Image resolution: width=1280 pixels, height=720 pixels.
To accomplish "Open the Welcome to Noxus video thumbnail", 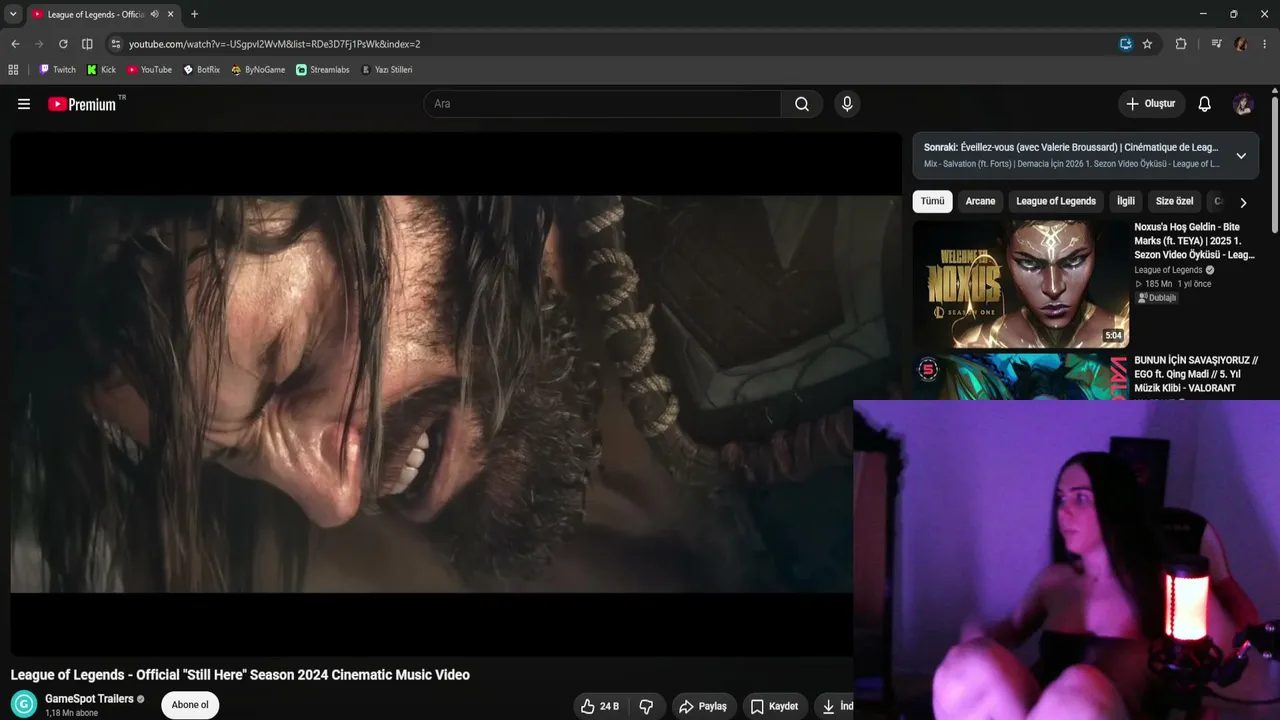I will [x=1021, y=284].
